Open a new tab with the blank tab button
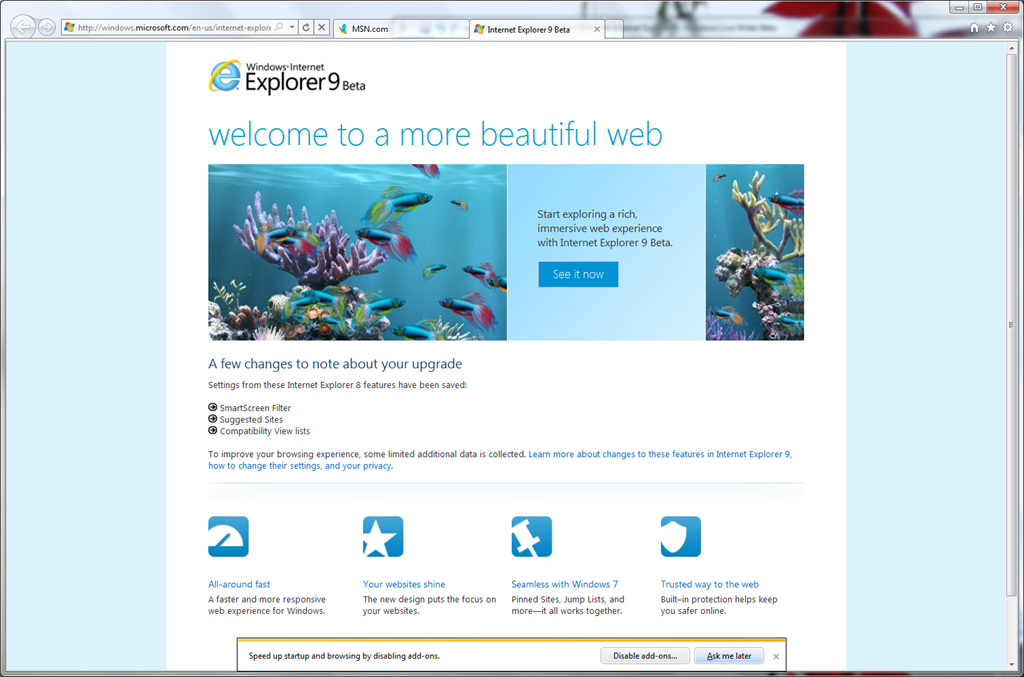 614,29
